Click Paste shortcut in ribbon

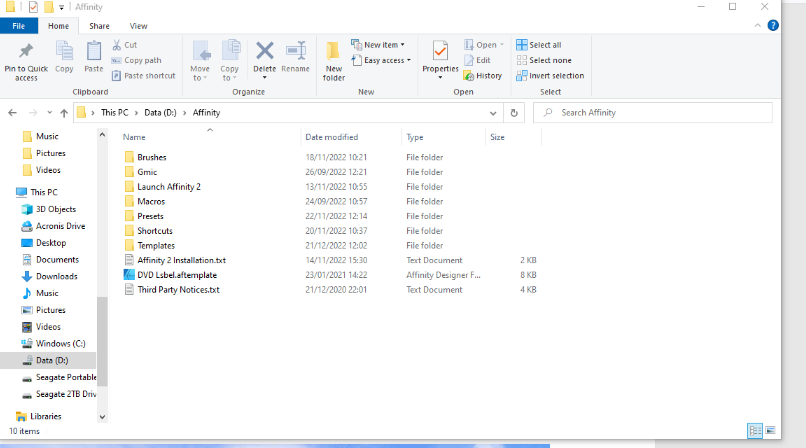[x=143, y=76]
